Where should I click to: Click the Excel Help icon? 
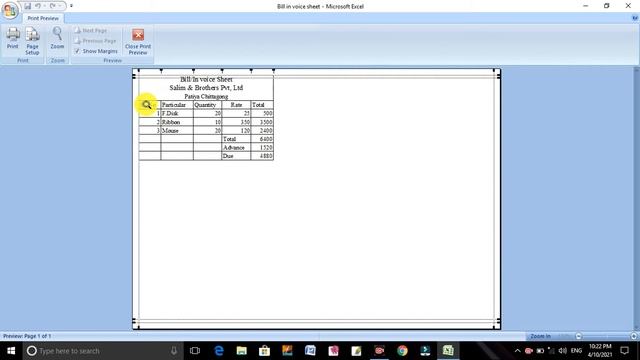coord(635,18)
